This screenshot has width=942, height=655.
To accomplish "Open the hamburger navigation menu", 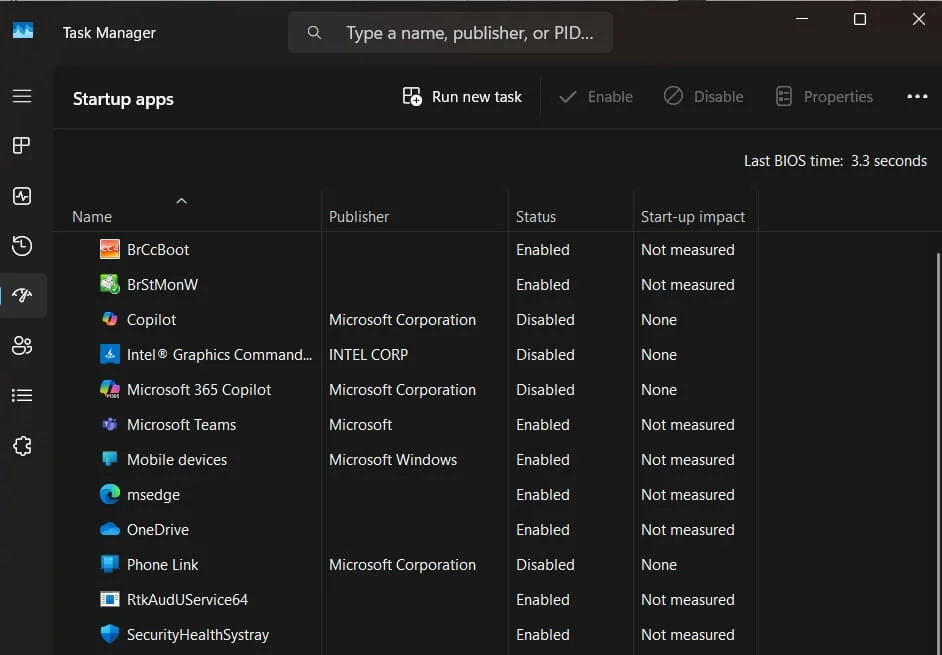I will click(x=22, y=96).
